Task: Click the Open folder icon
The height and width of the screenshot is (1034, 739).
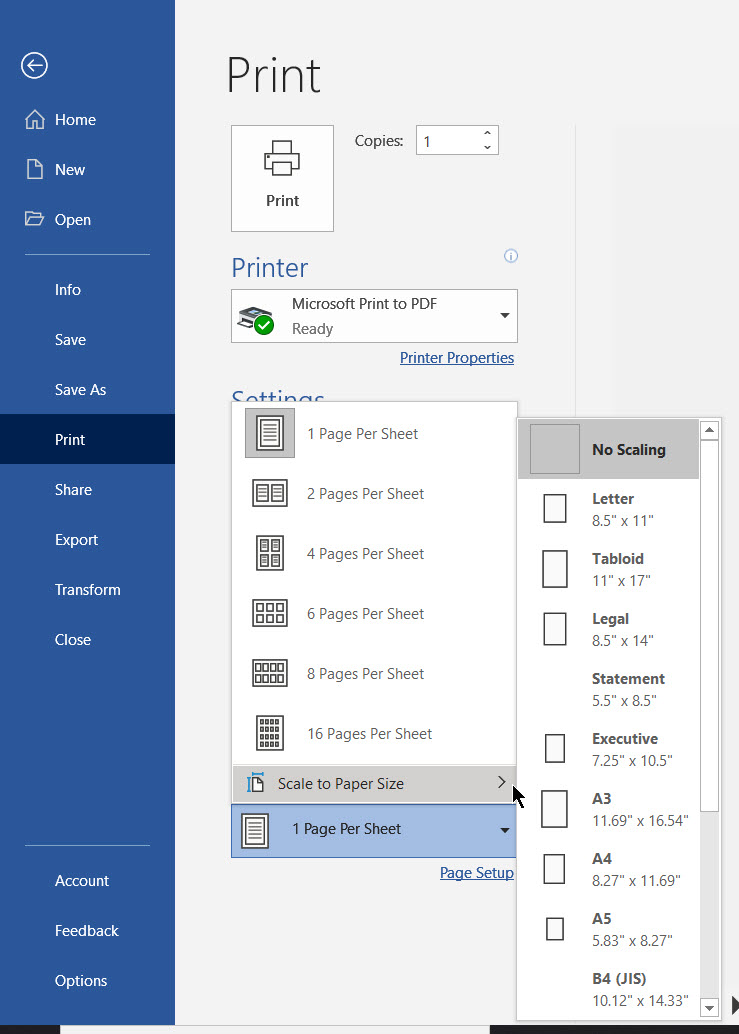Action: point(34,218)
